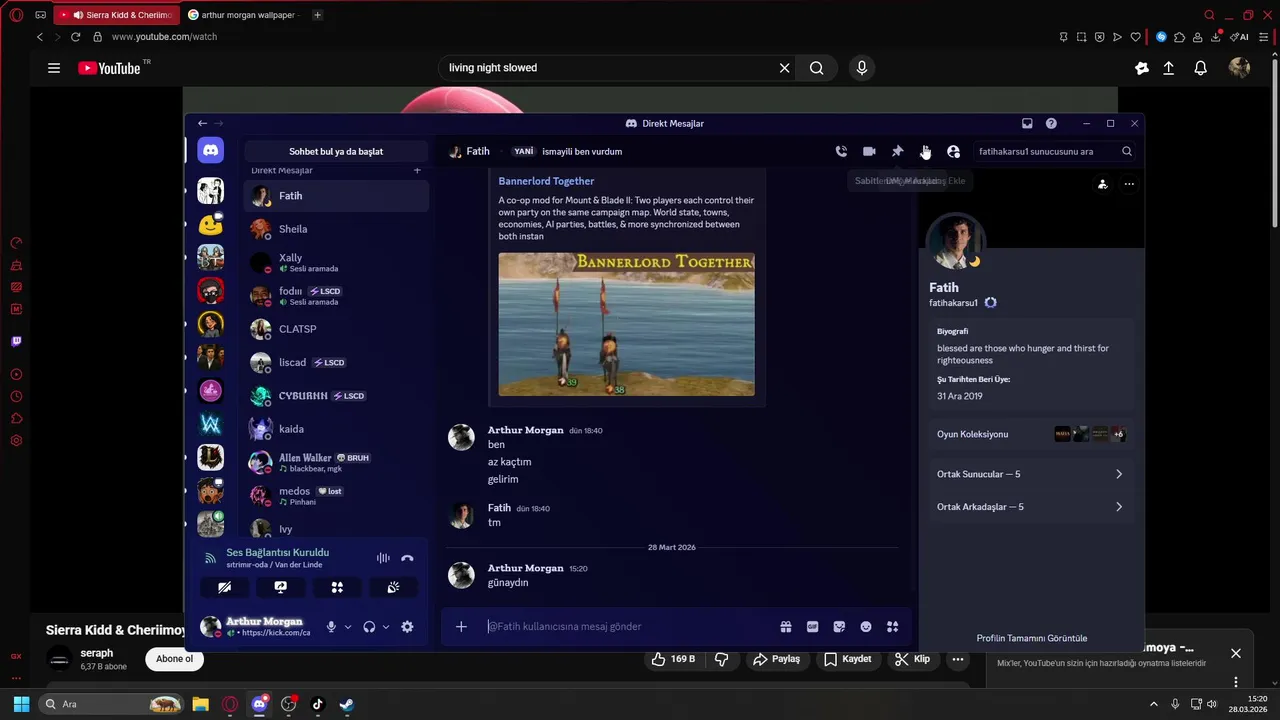Open Steam from taskbar
The image size is (1280, 720).
pos(346,704)
